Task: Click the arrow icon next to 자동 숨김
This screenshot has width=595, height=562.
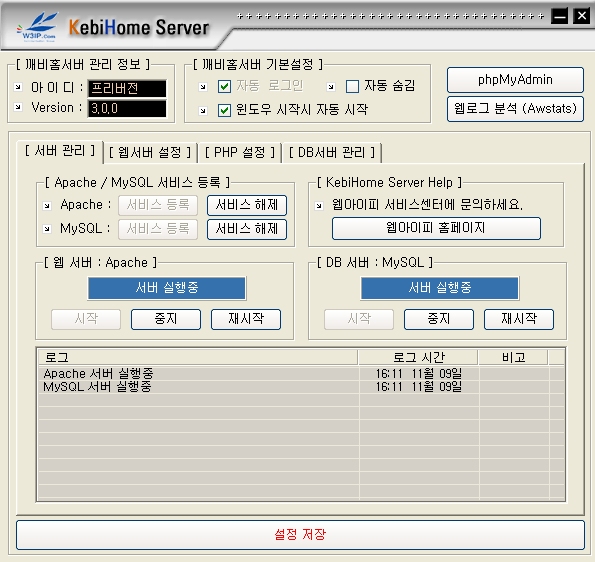Action: click(x=331, y=87)
